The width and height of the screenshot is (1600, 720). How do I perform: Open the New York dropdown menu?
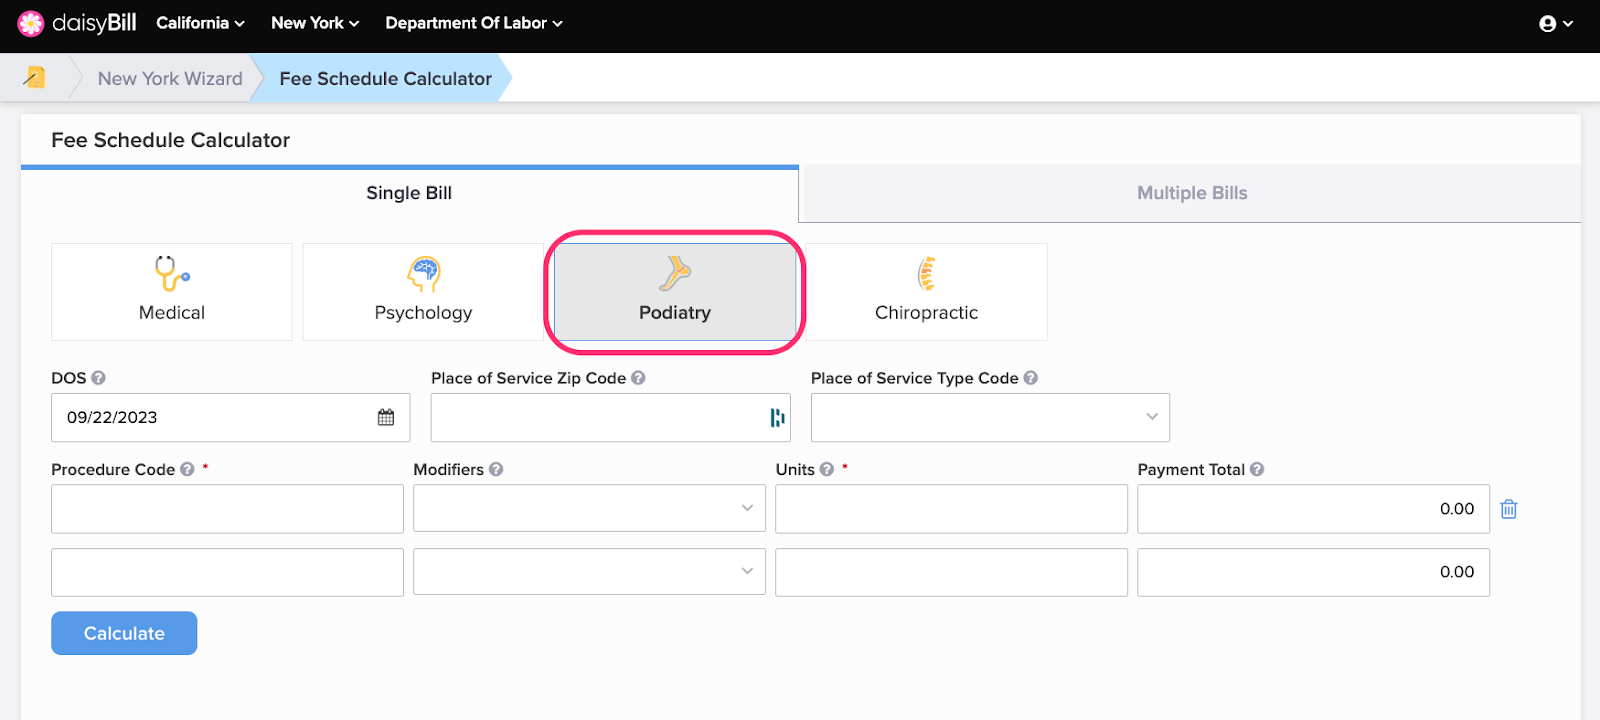point(315,23)
